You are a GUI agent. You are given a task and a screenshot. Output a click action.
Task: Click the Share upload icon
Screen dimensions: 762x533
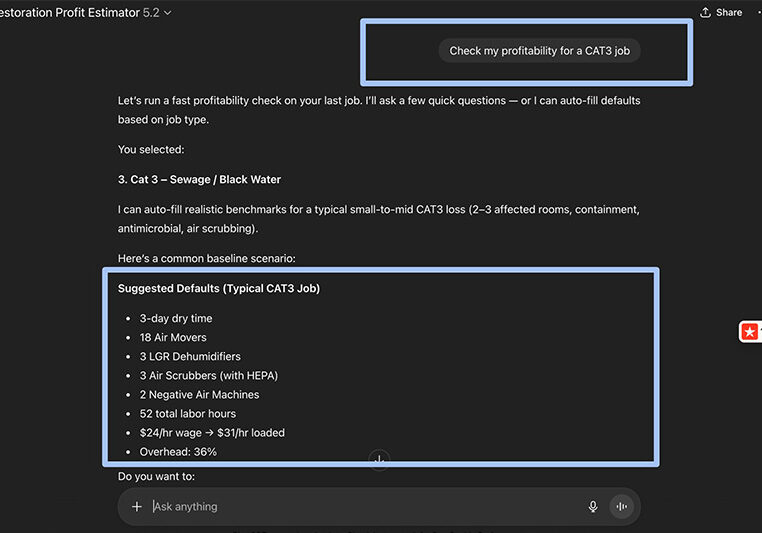pos(706,12)
